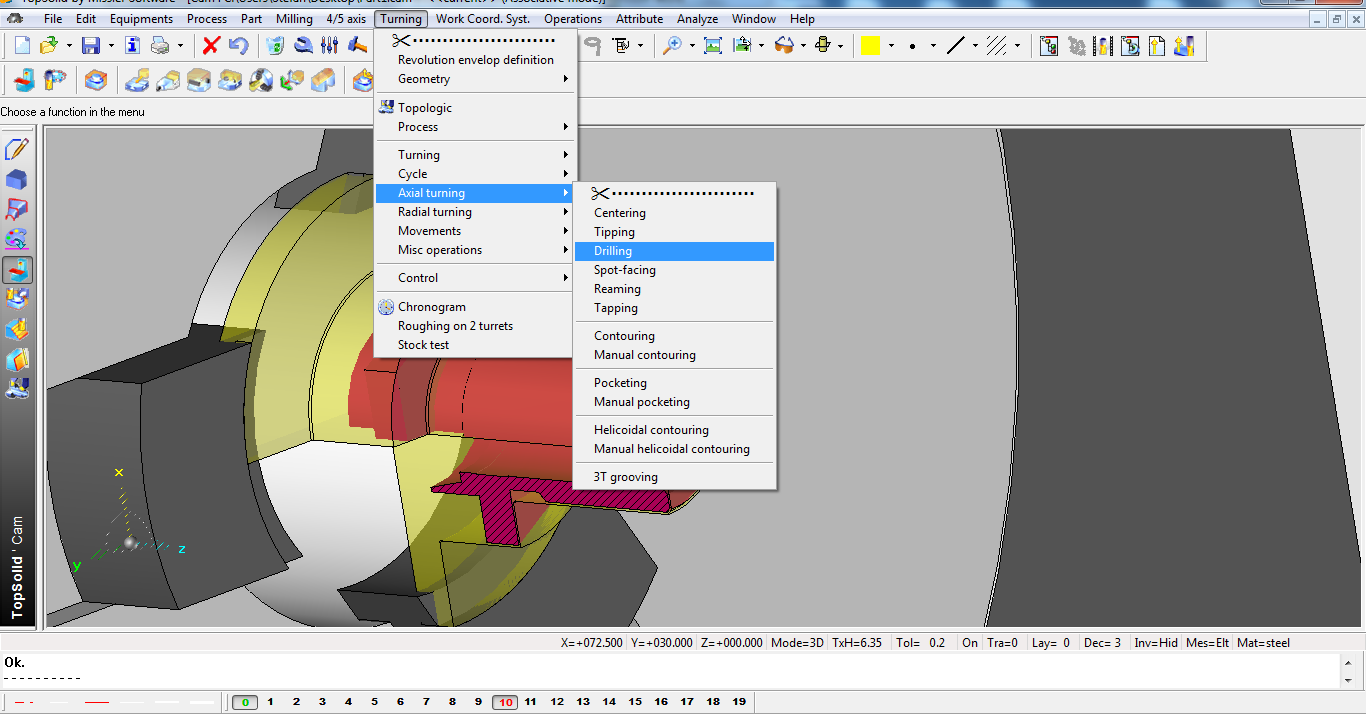Click the Open folder icon
The width and height of the screenshot is (1366, 714).
[49, 45]
